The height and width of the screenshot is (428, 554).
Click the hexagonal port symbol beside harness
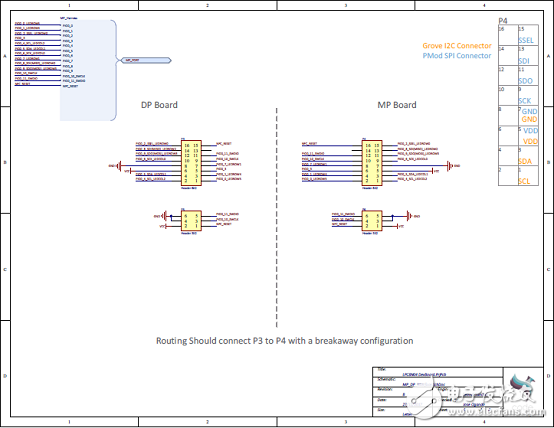pos(146,60)
